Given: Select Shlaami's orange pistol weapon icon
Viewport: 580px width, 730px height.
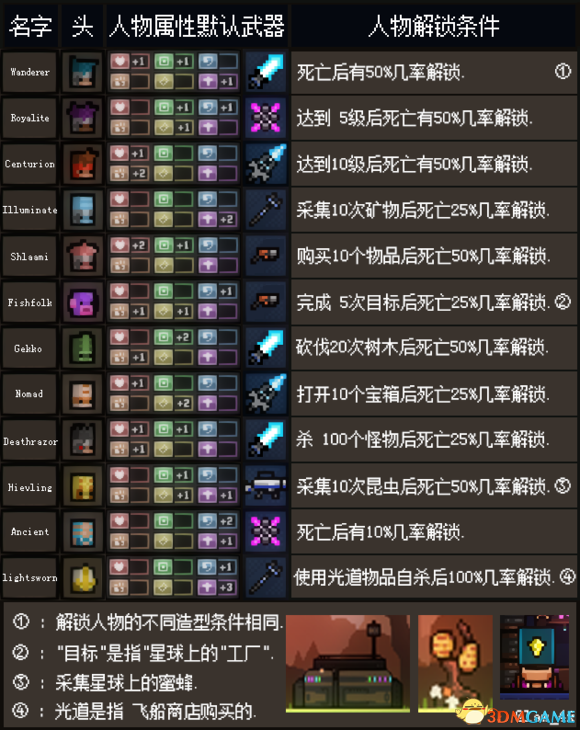Looking at the screenshot, I should point(265,256).
